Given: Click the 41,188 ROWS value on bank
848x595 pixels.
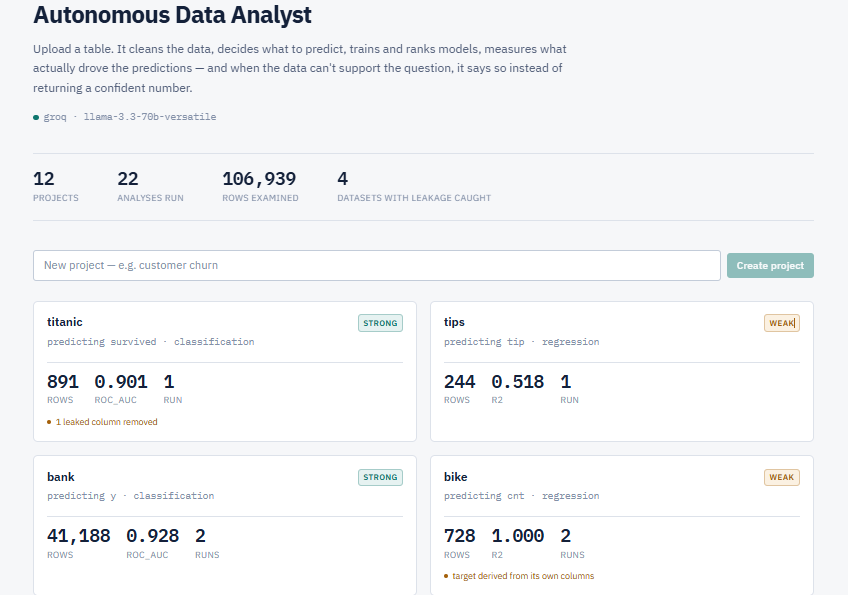Looking at the screenshot, I should [78, 543].
